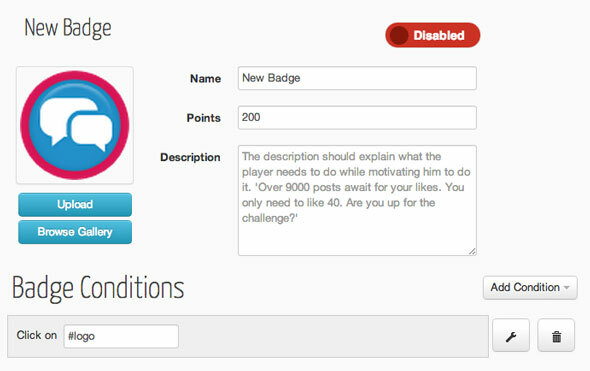Viewport: 590px width, 371px height.
Task: Open the Browse Gallery button
Action: 75,232
